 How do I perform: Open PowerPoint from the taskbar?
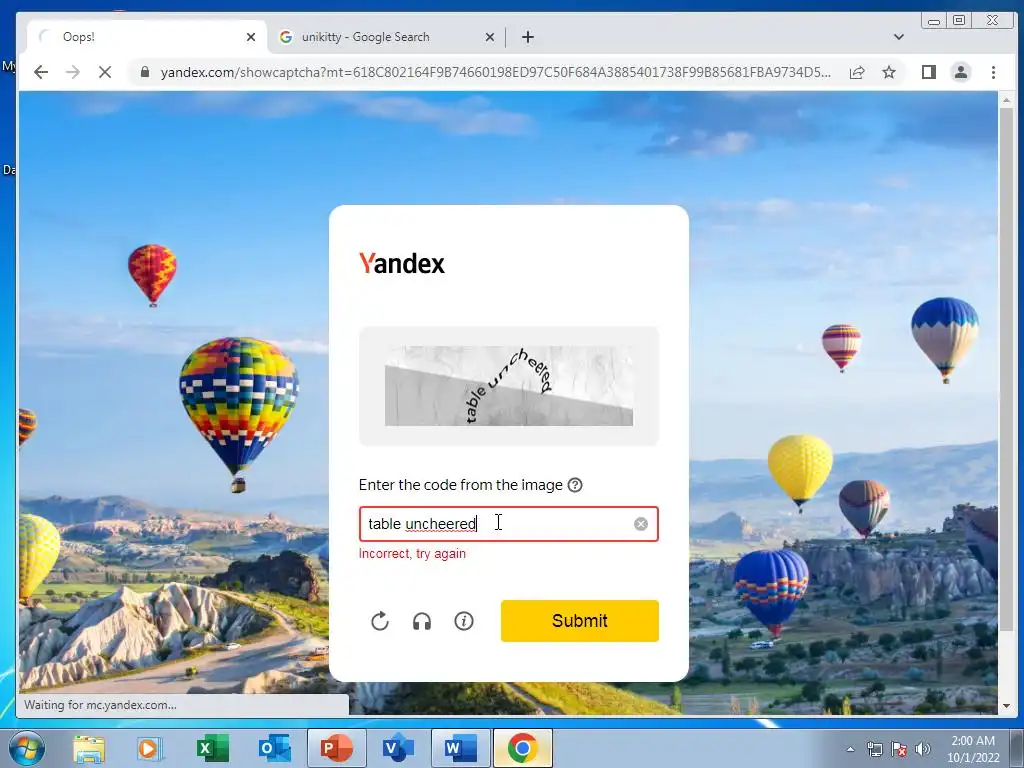[x=336, y=748]
